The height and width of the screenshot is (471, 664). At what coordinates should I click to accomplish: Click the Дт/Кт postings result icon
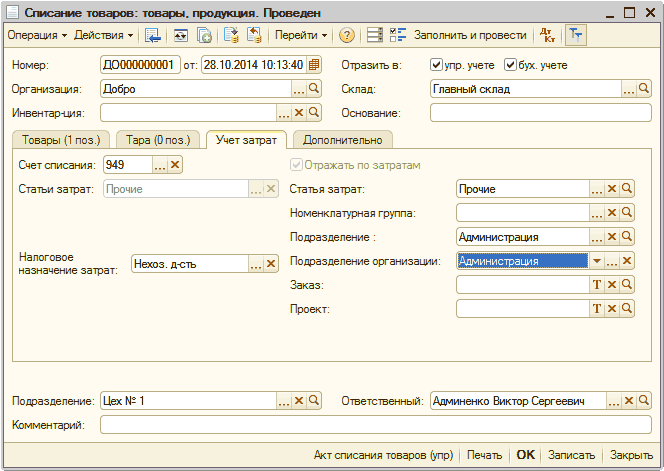click(547, 35)
